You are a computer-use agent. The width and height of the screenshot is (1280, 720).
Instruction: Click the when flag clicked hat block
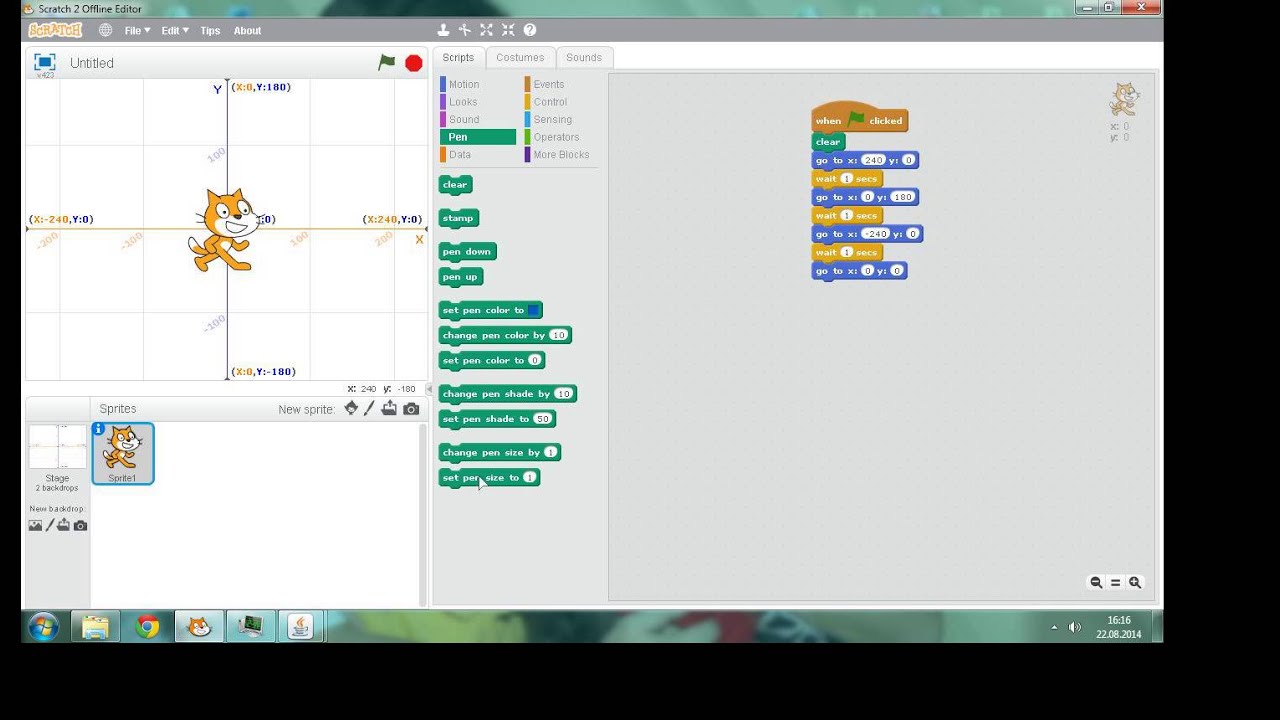pos(859,118)
